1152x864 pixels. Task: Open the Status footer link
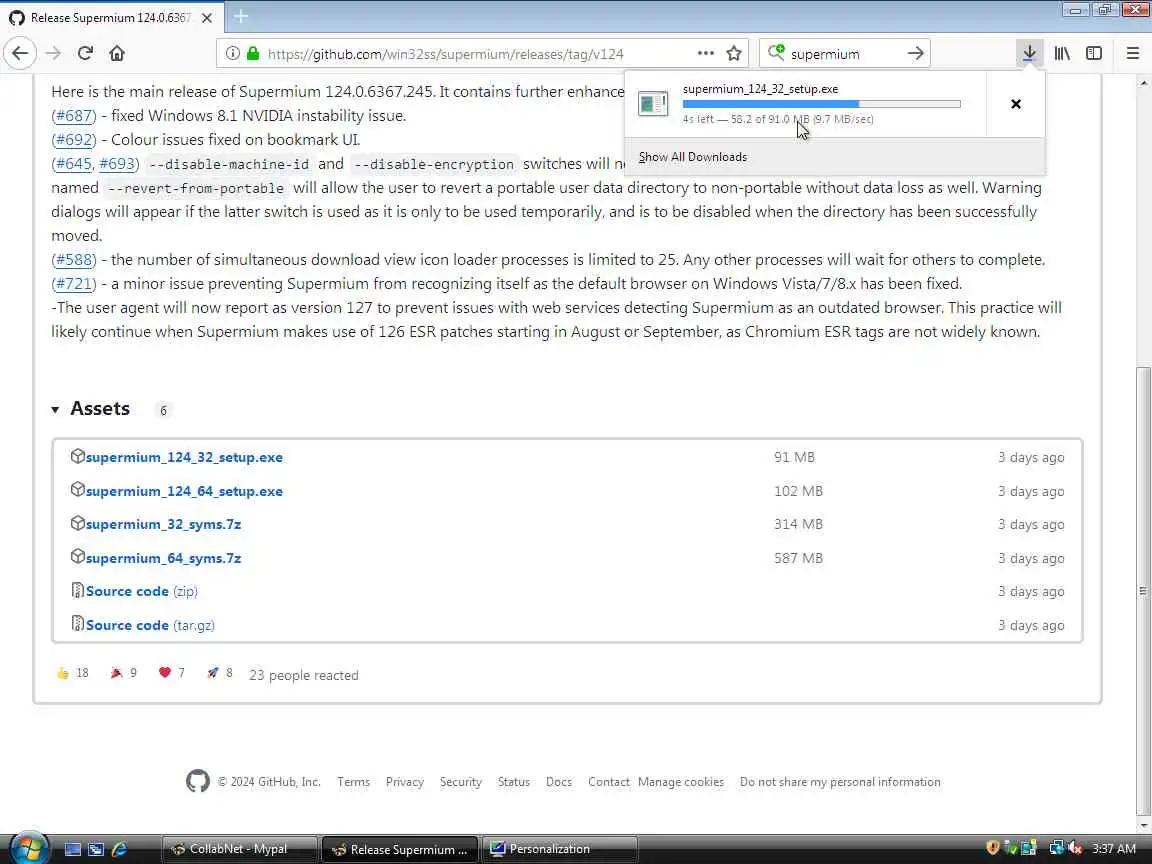click(514, 782)
